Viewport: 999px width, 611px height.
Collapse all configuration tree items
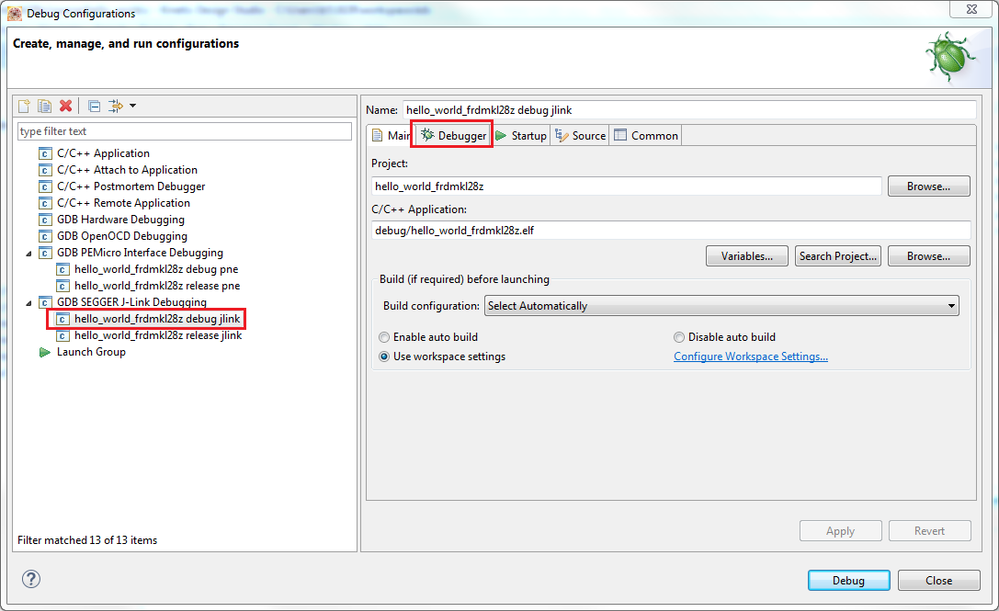94,106
